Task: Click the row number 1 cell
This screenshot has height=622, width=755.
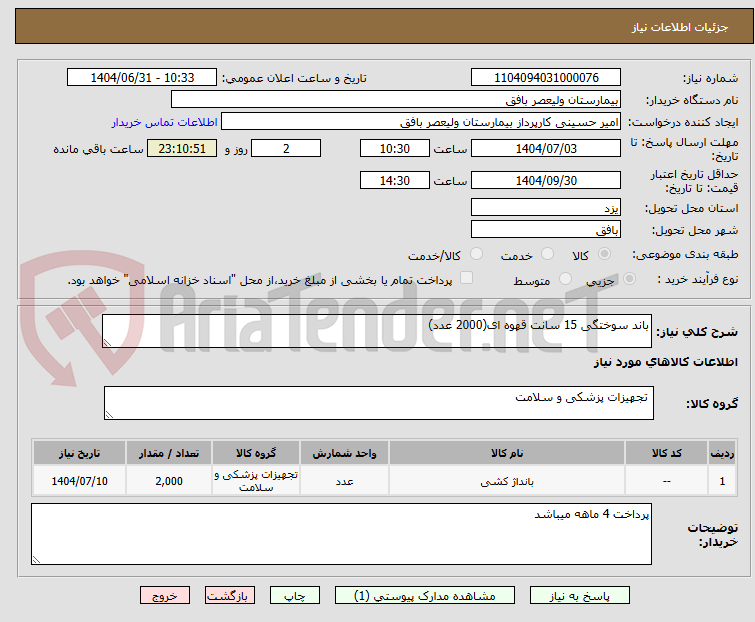Action: [x=722, y=481]
